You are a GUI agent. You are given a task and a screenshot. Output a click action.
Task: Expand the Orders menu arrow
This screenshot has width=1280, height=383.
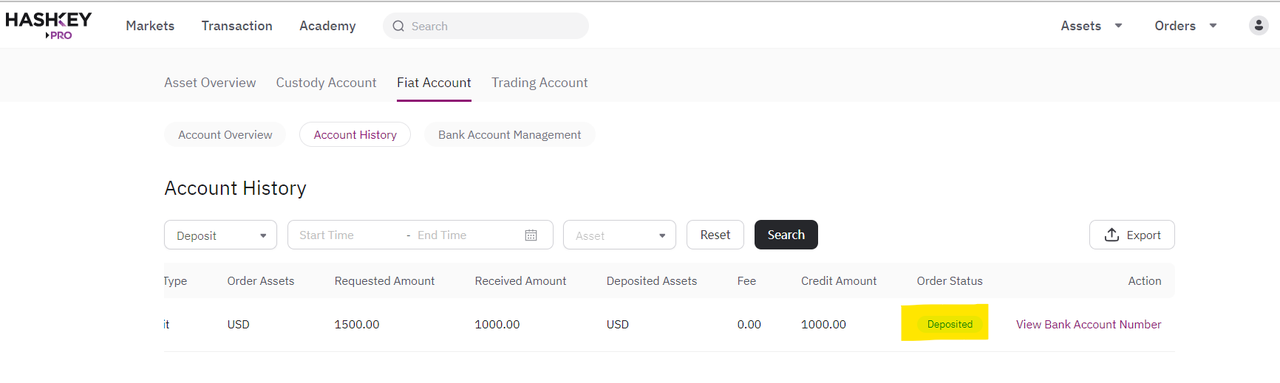pos(1213,26)
